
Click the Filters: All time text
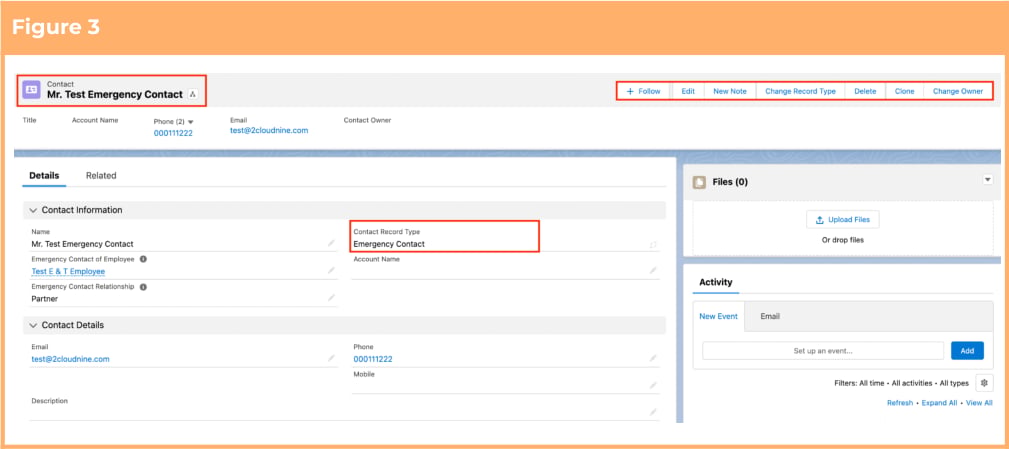(x=859, y=383)
